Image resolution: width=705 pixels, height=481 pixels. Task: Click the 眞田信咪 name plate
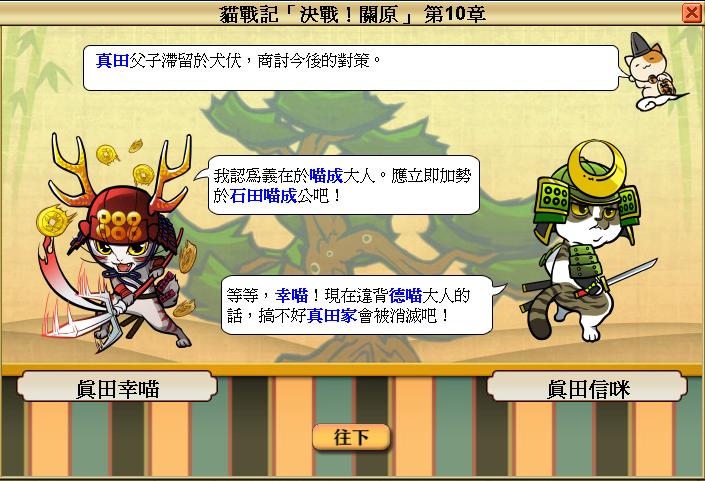[587, 387]
